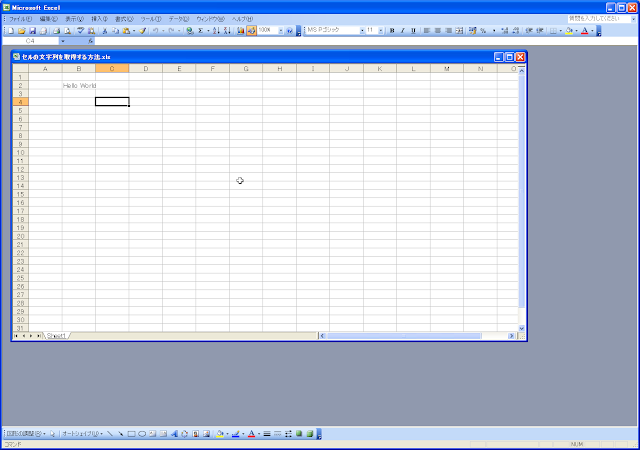Screen dimensions: 640x450
Task: Save the workbook using the floppy disk icon
Action: coord(32,31)
